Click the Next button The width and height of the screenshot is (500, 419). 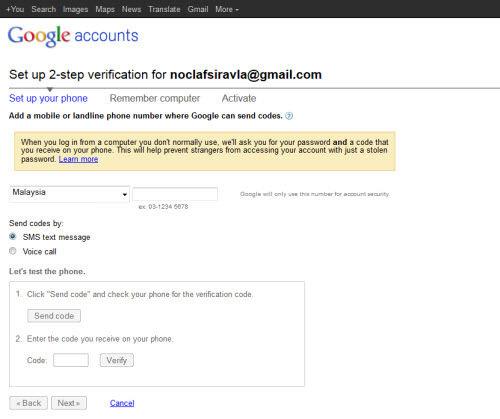(69, 403)
